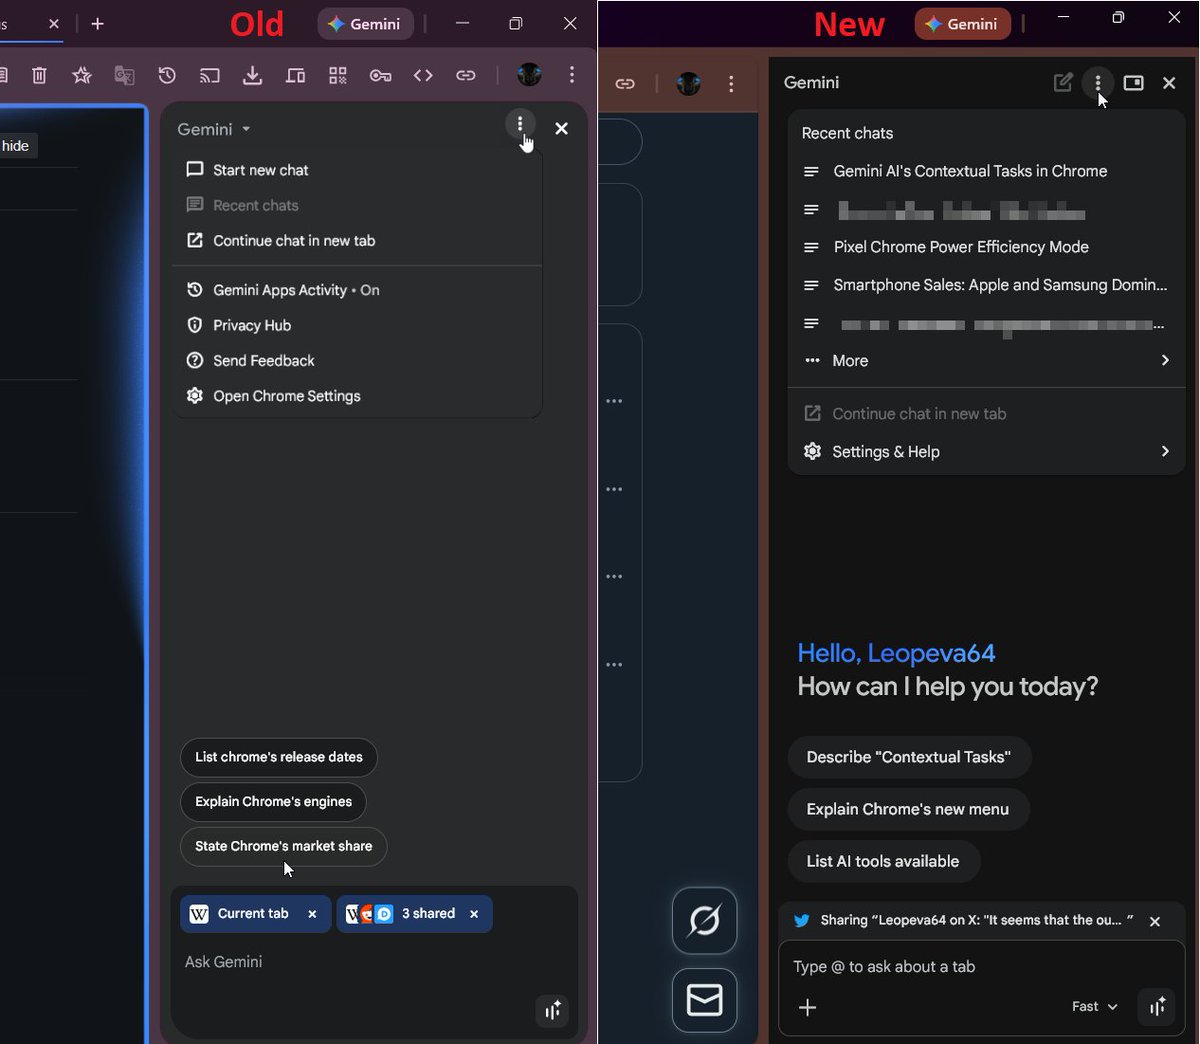Select the Cast icon to cast this tab
The width and height of the screenshot is (1200, 1044).
pos(209,75)
